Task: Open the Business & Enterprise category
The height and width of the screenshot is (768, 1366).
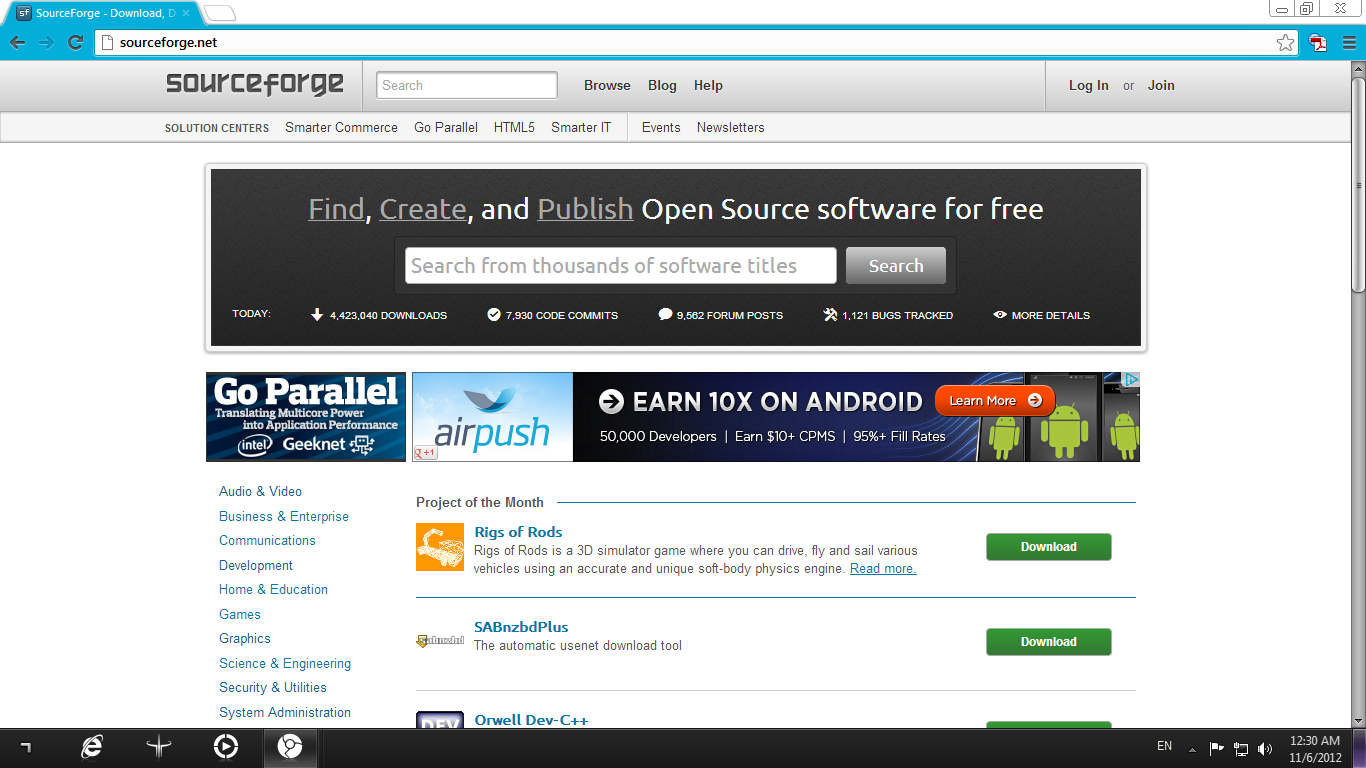Action: 284,516
